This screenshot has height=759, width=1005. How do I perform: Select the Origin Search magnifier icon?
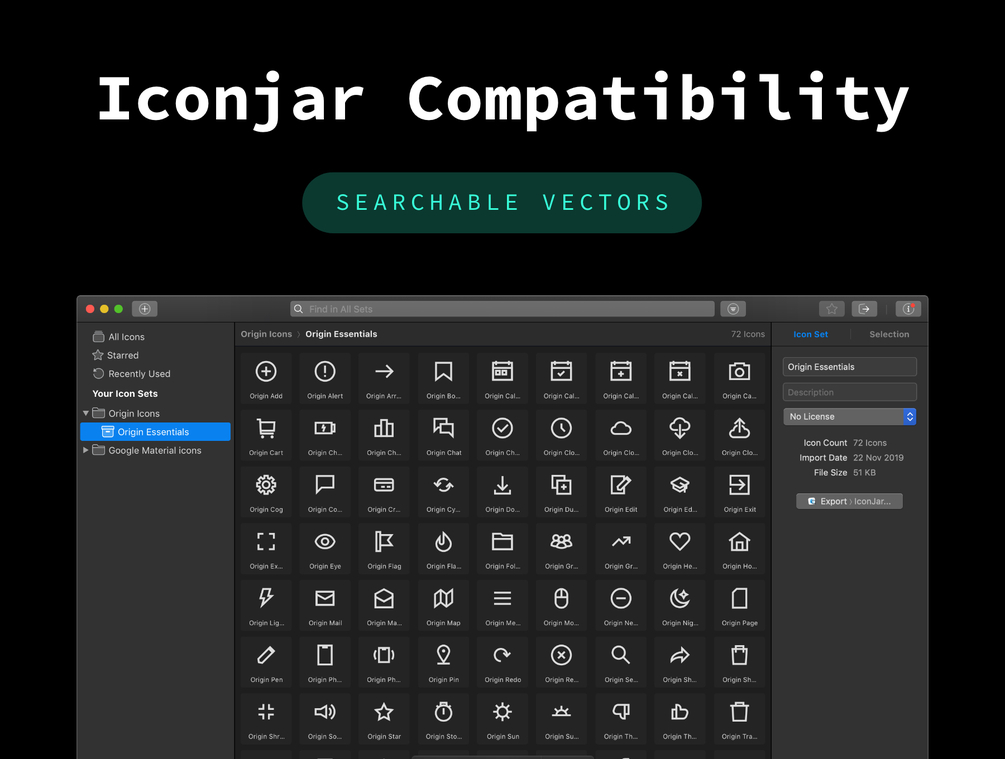[620, 662]
